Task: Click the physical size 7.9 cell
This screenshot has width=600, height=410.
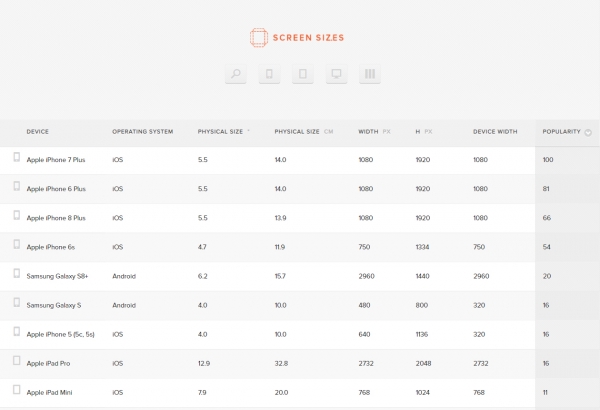Action: 202,393
